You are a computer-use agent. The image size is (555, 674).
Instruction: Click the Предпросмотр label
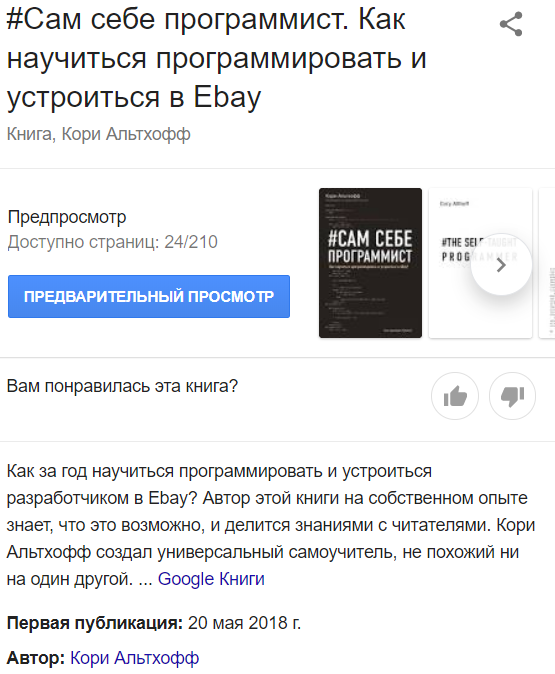point(67,217)
